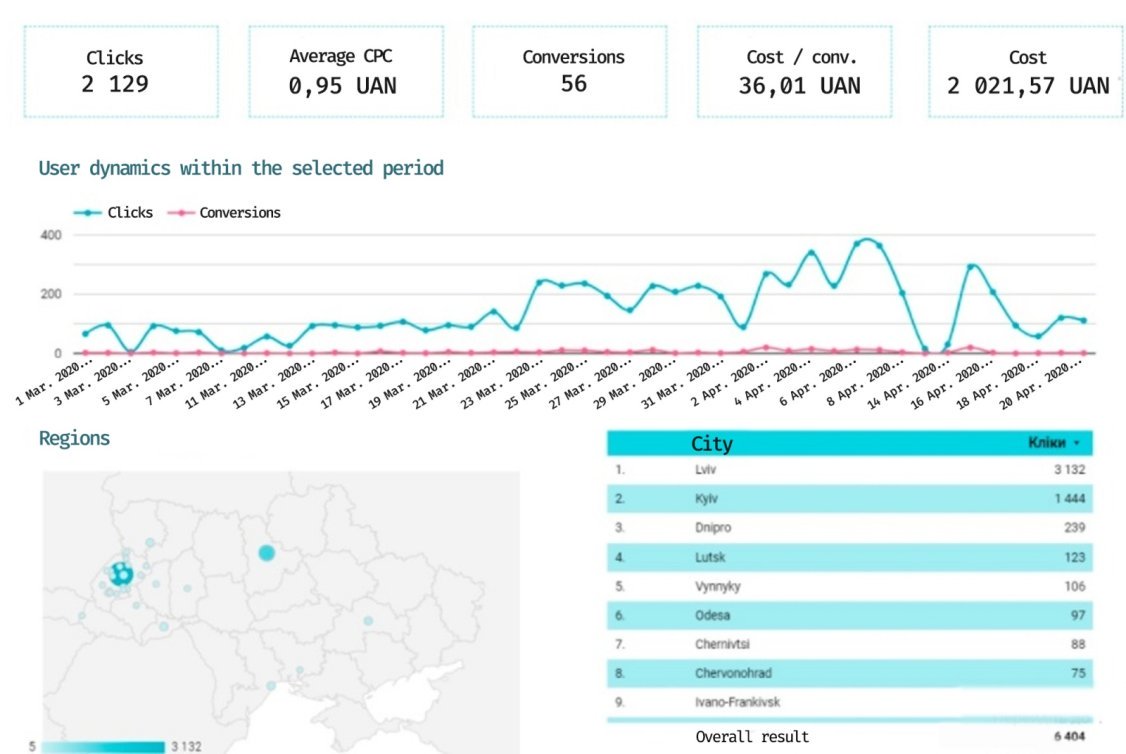1126x754 pixels.
Task: Select the Vynnyky row in city table
Action: coord(850,586)
